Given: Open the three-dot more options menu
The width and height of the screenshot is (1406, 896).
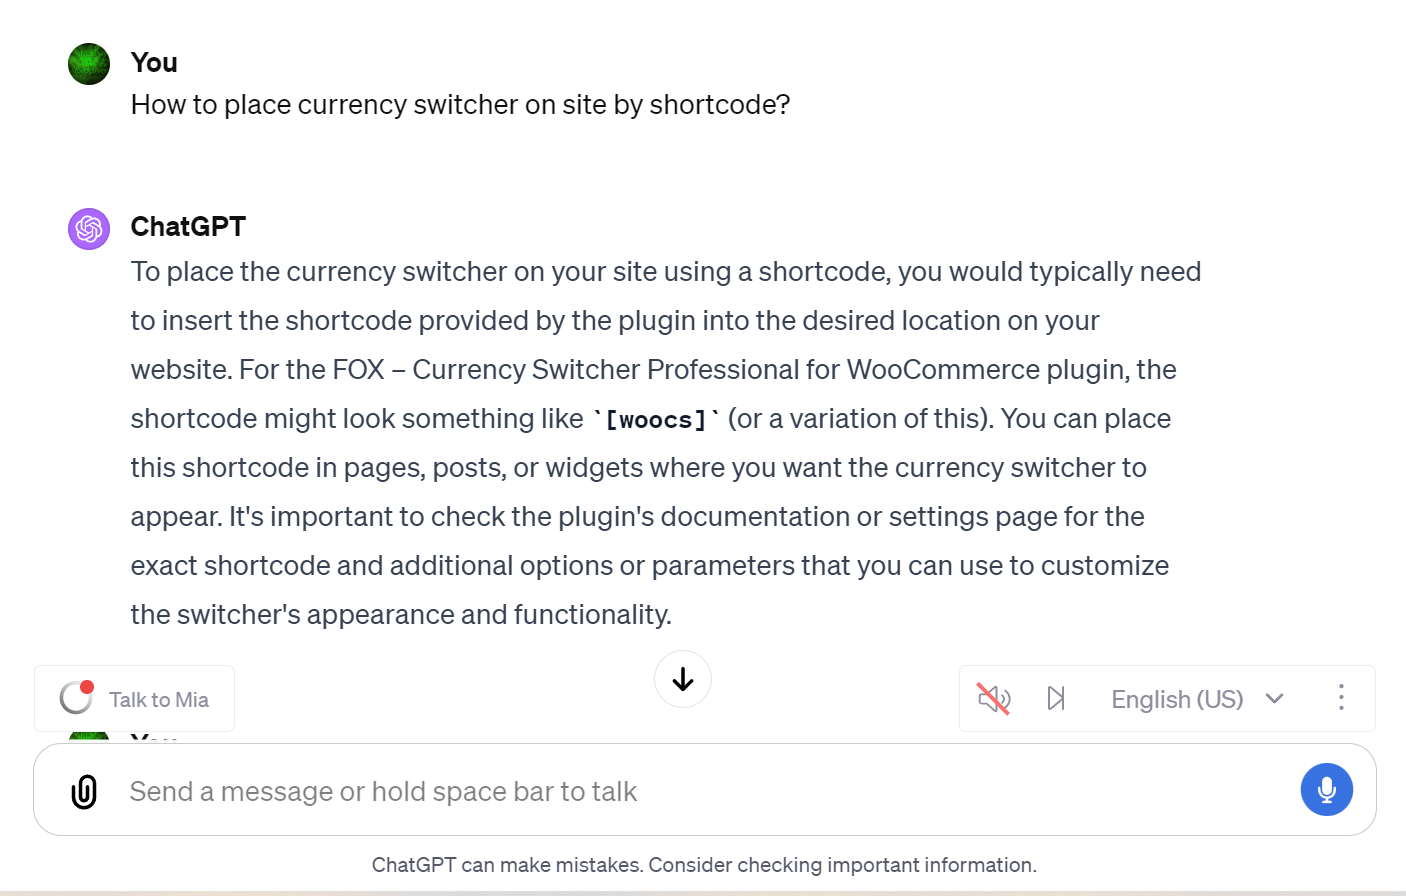Looking at the screenshot, I should click(x=1341, y=698).
